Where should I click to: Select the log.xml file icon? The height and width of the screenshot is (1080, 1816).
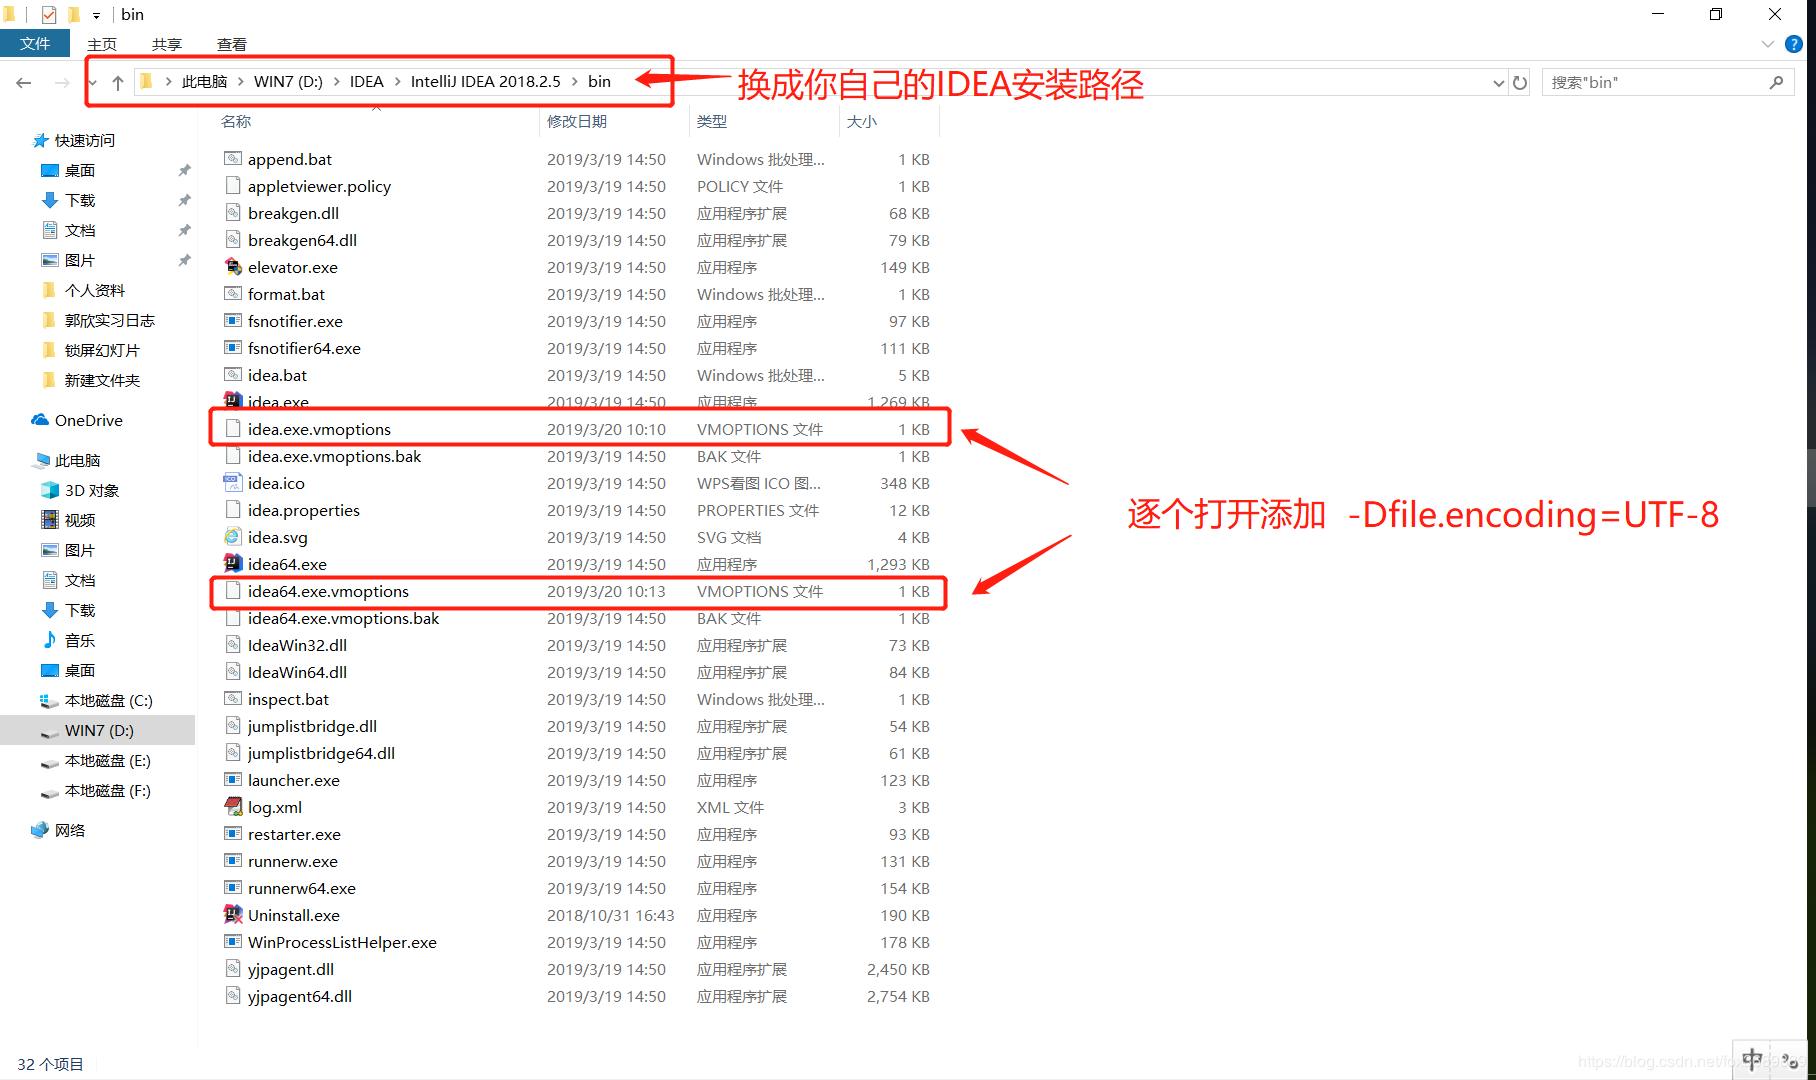click(x=233, y=806)
